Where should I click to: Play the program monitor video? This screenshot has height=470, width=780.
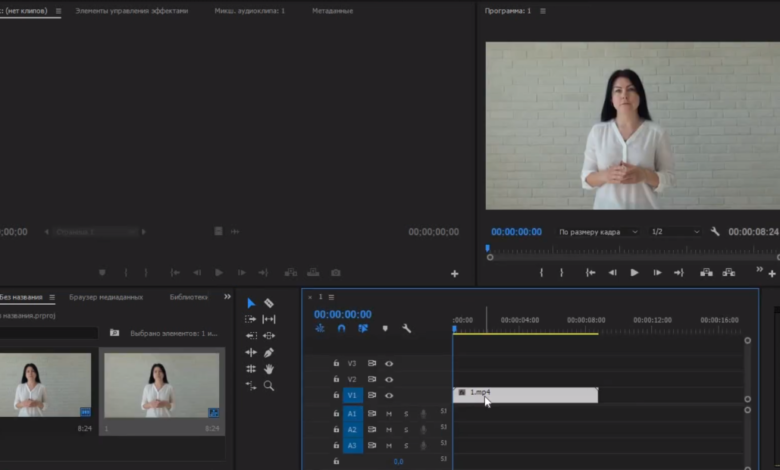pyautogui.click(x=634, y=273)
